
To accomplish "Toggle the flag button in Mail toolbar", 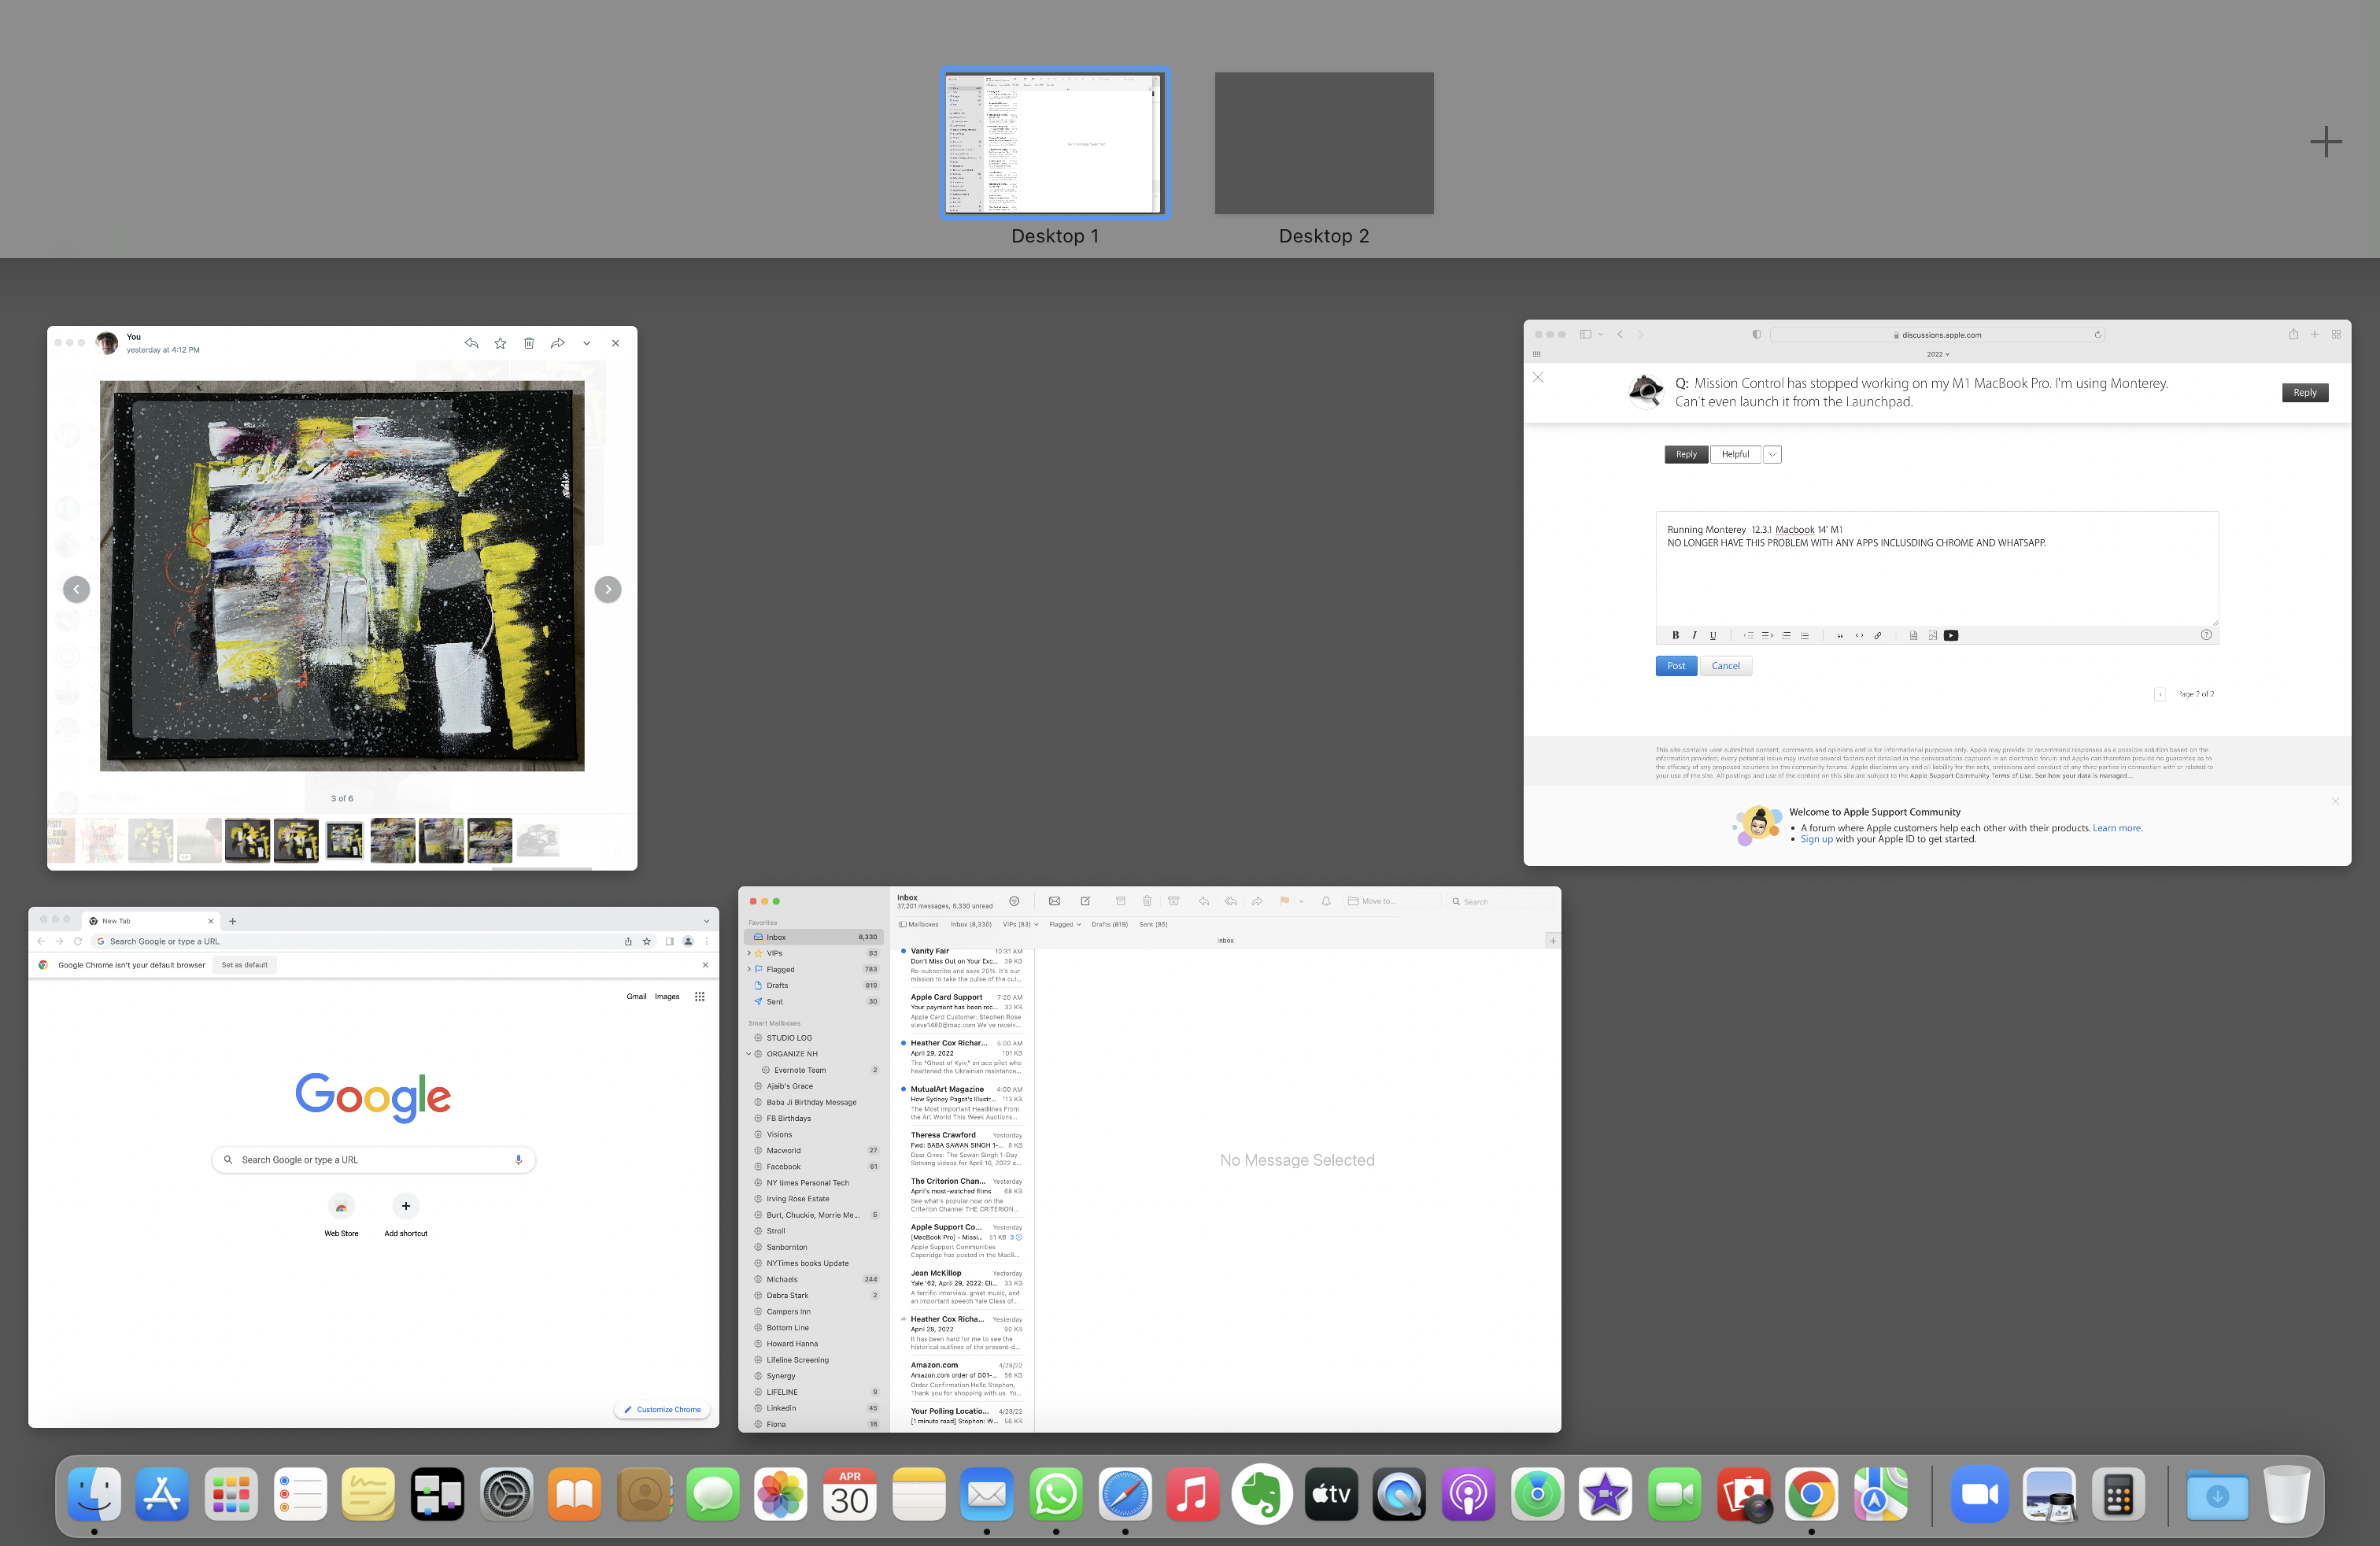I will click(x=1284, y=901).
